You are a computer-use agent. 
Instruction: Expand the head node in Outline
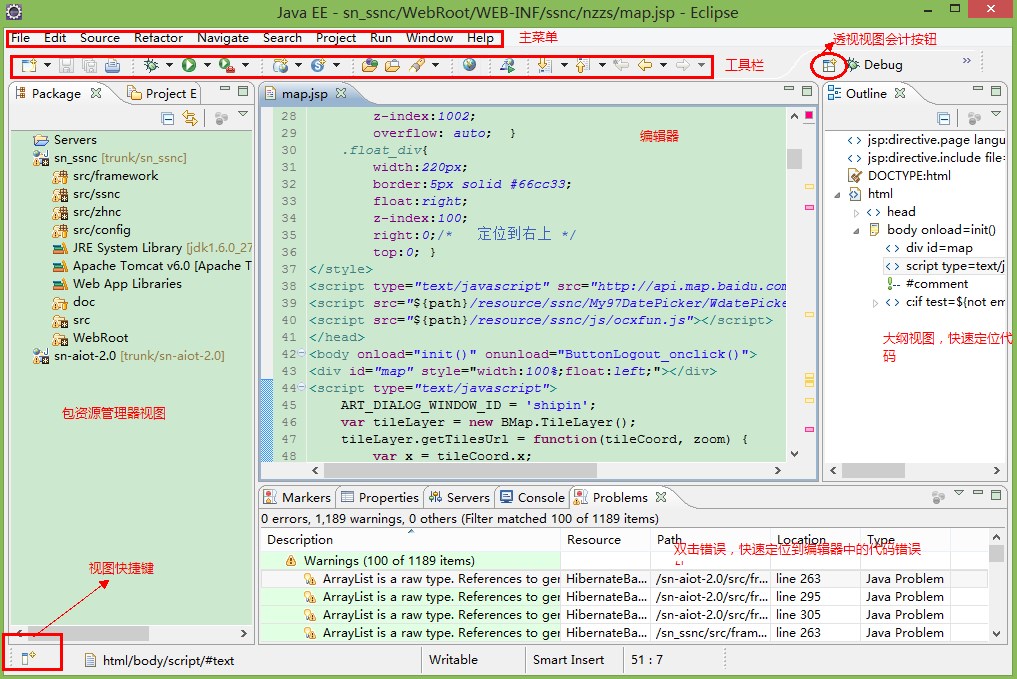[x=856, y=213]
